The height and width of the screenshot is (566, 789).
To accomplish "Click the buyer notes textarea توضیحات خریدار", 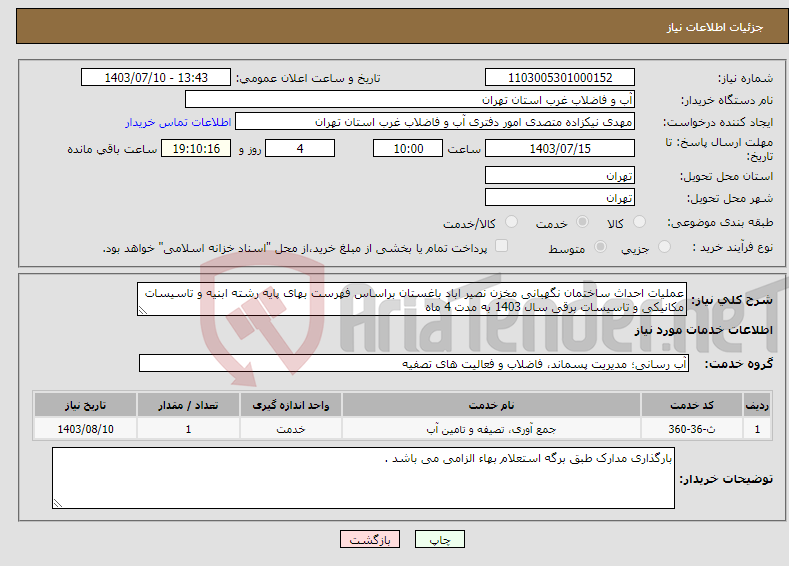I will (x=363, y=478).
